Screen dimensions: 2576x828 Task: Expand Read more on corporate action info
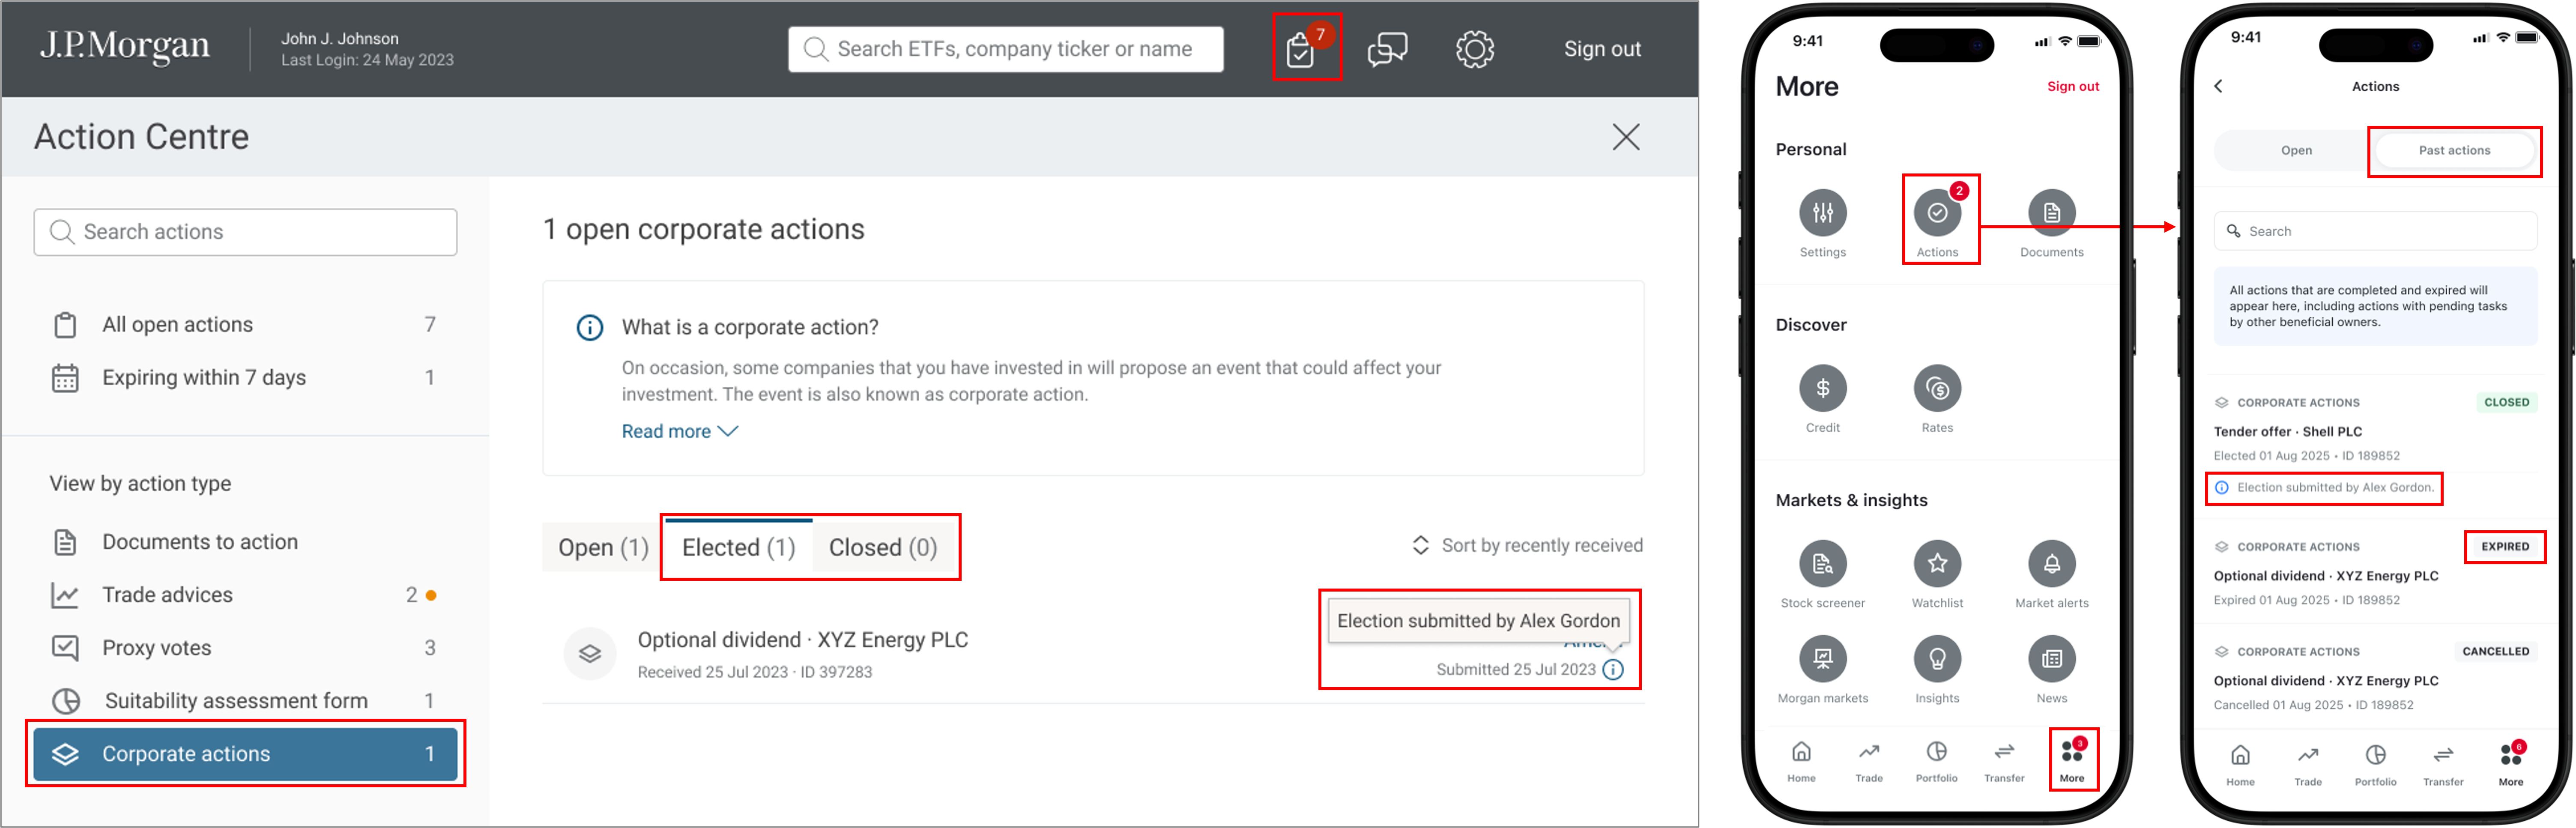(x=679, y=431)
